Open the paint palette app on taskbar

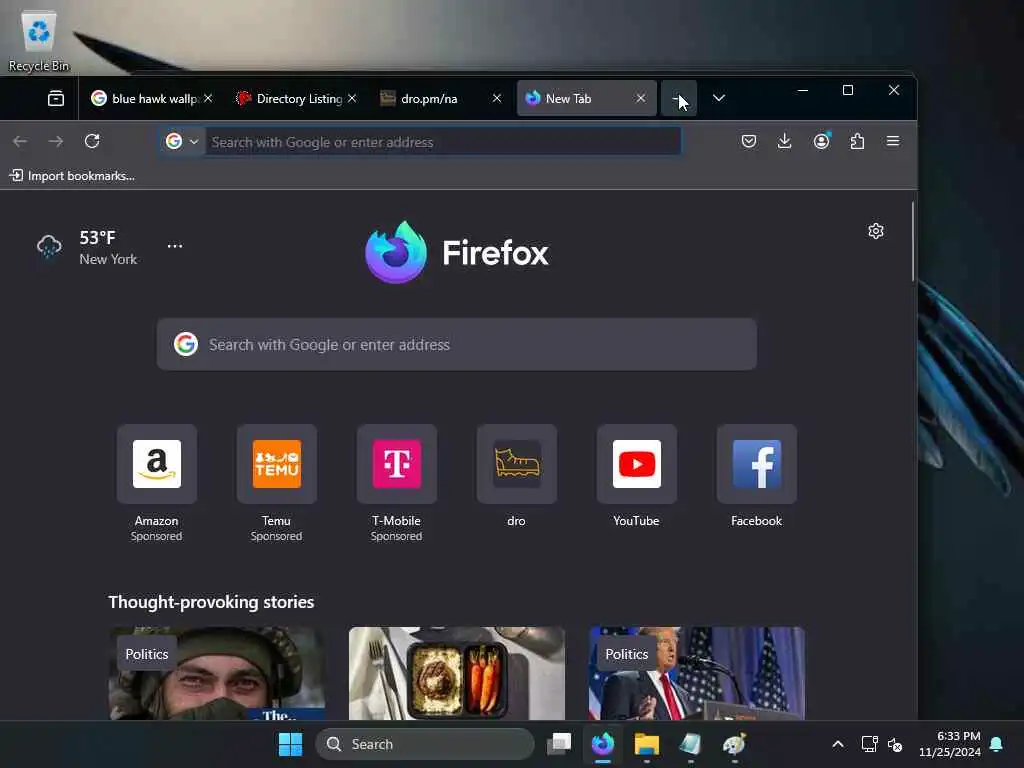click(735, 744)
